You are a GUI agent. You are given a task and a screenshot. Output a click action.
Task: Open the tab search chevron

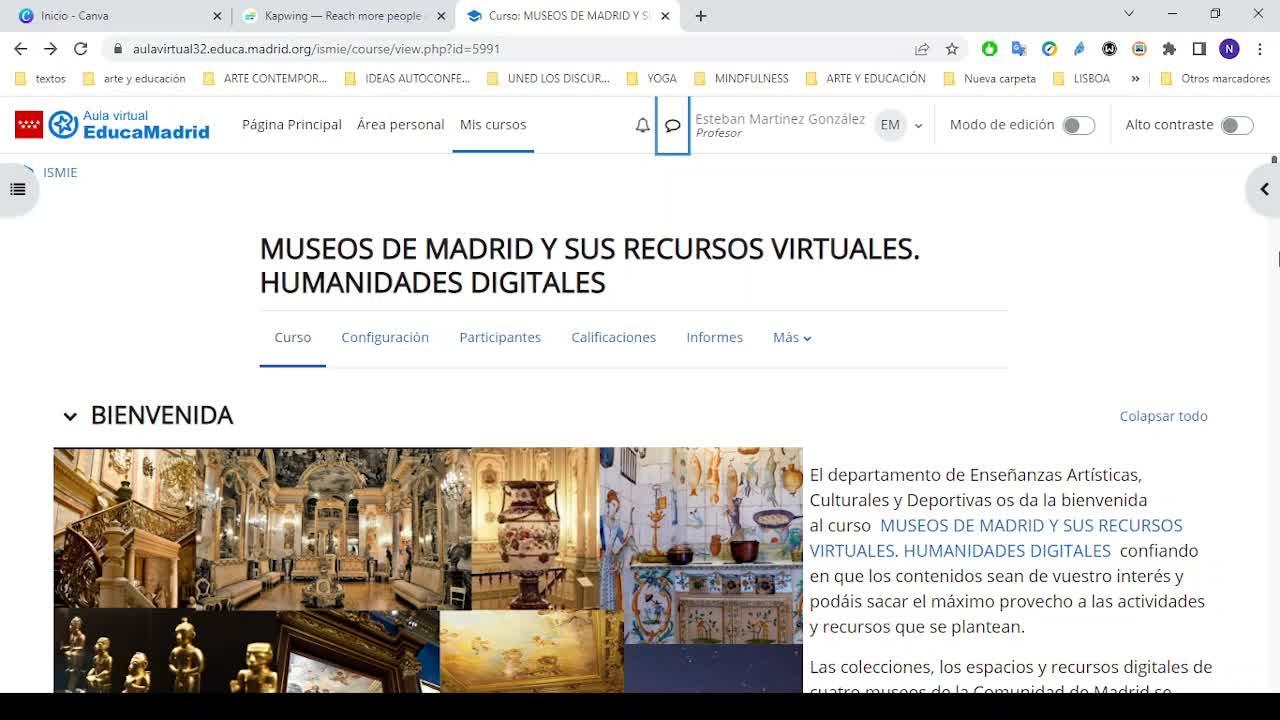point(1129,14)
